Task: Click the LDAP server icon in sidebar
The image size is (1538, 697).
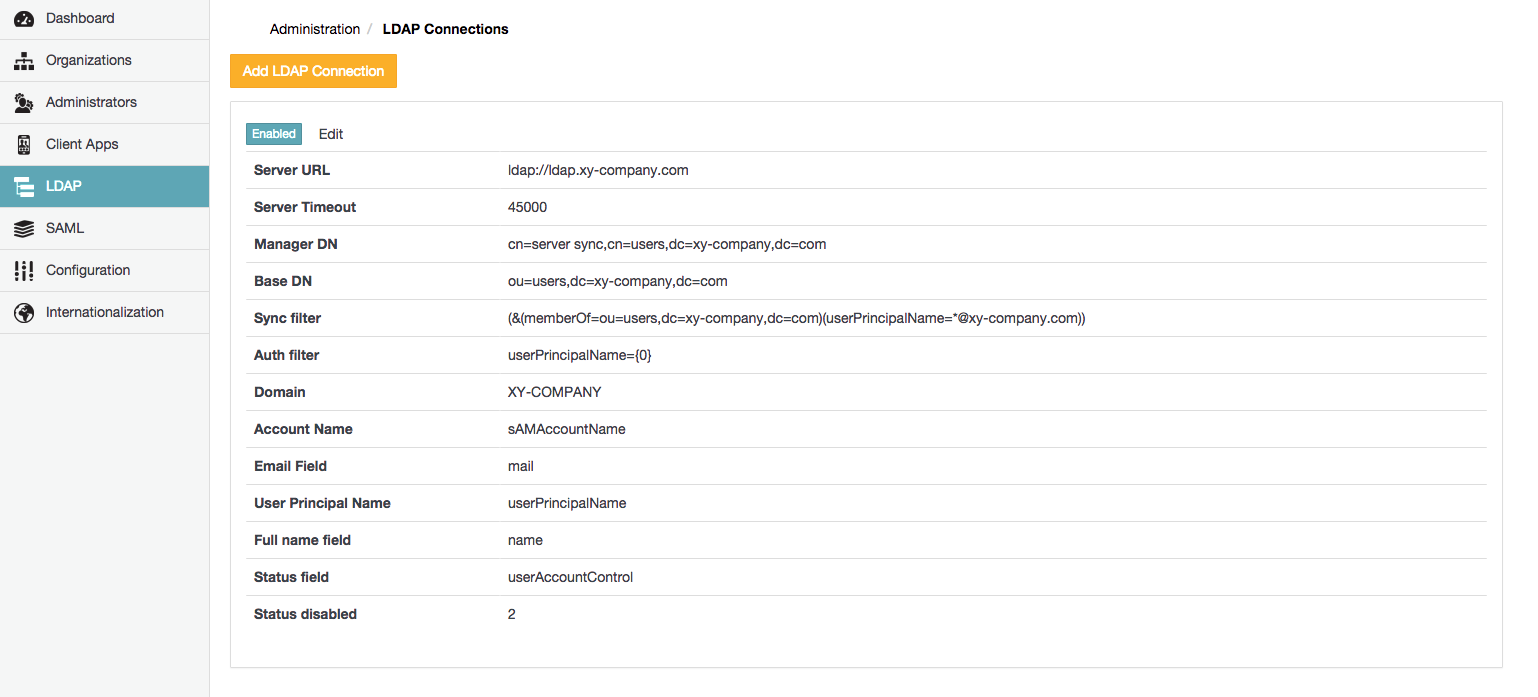Action: click(x=24, y=187)
